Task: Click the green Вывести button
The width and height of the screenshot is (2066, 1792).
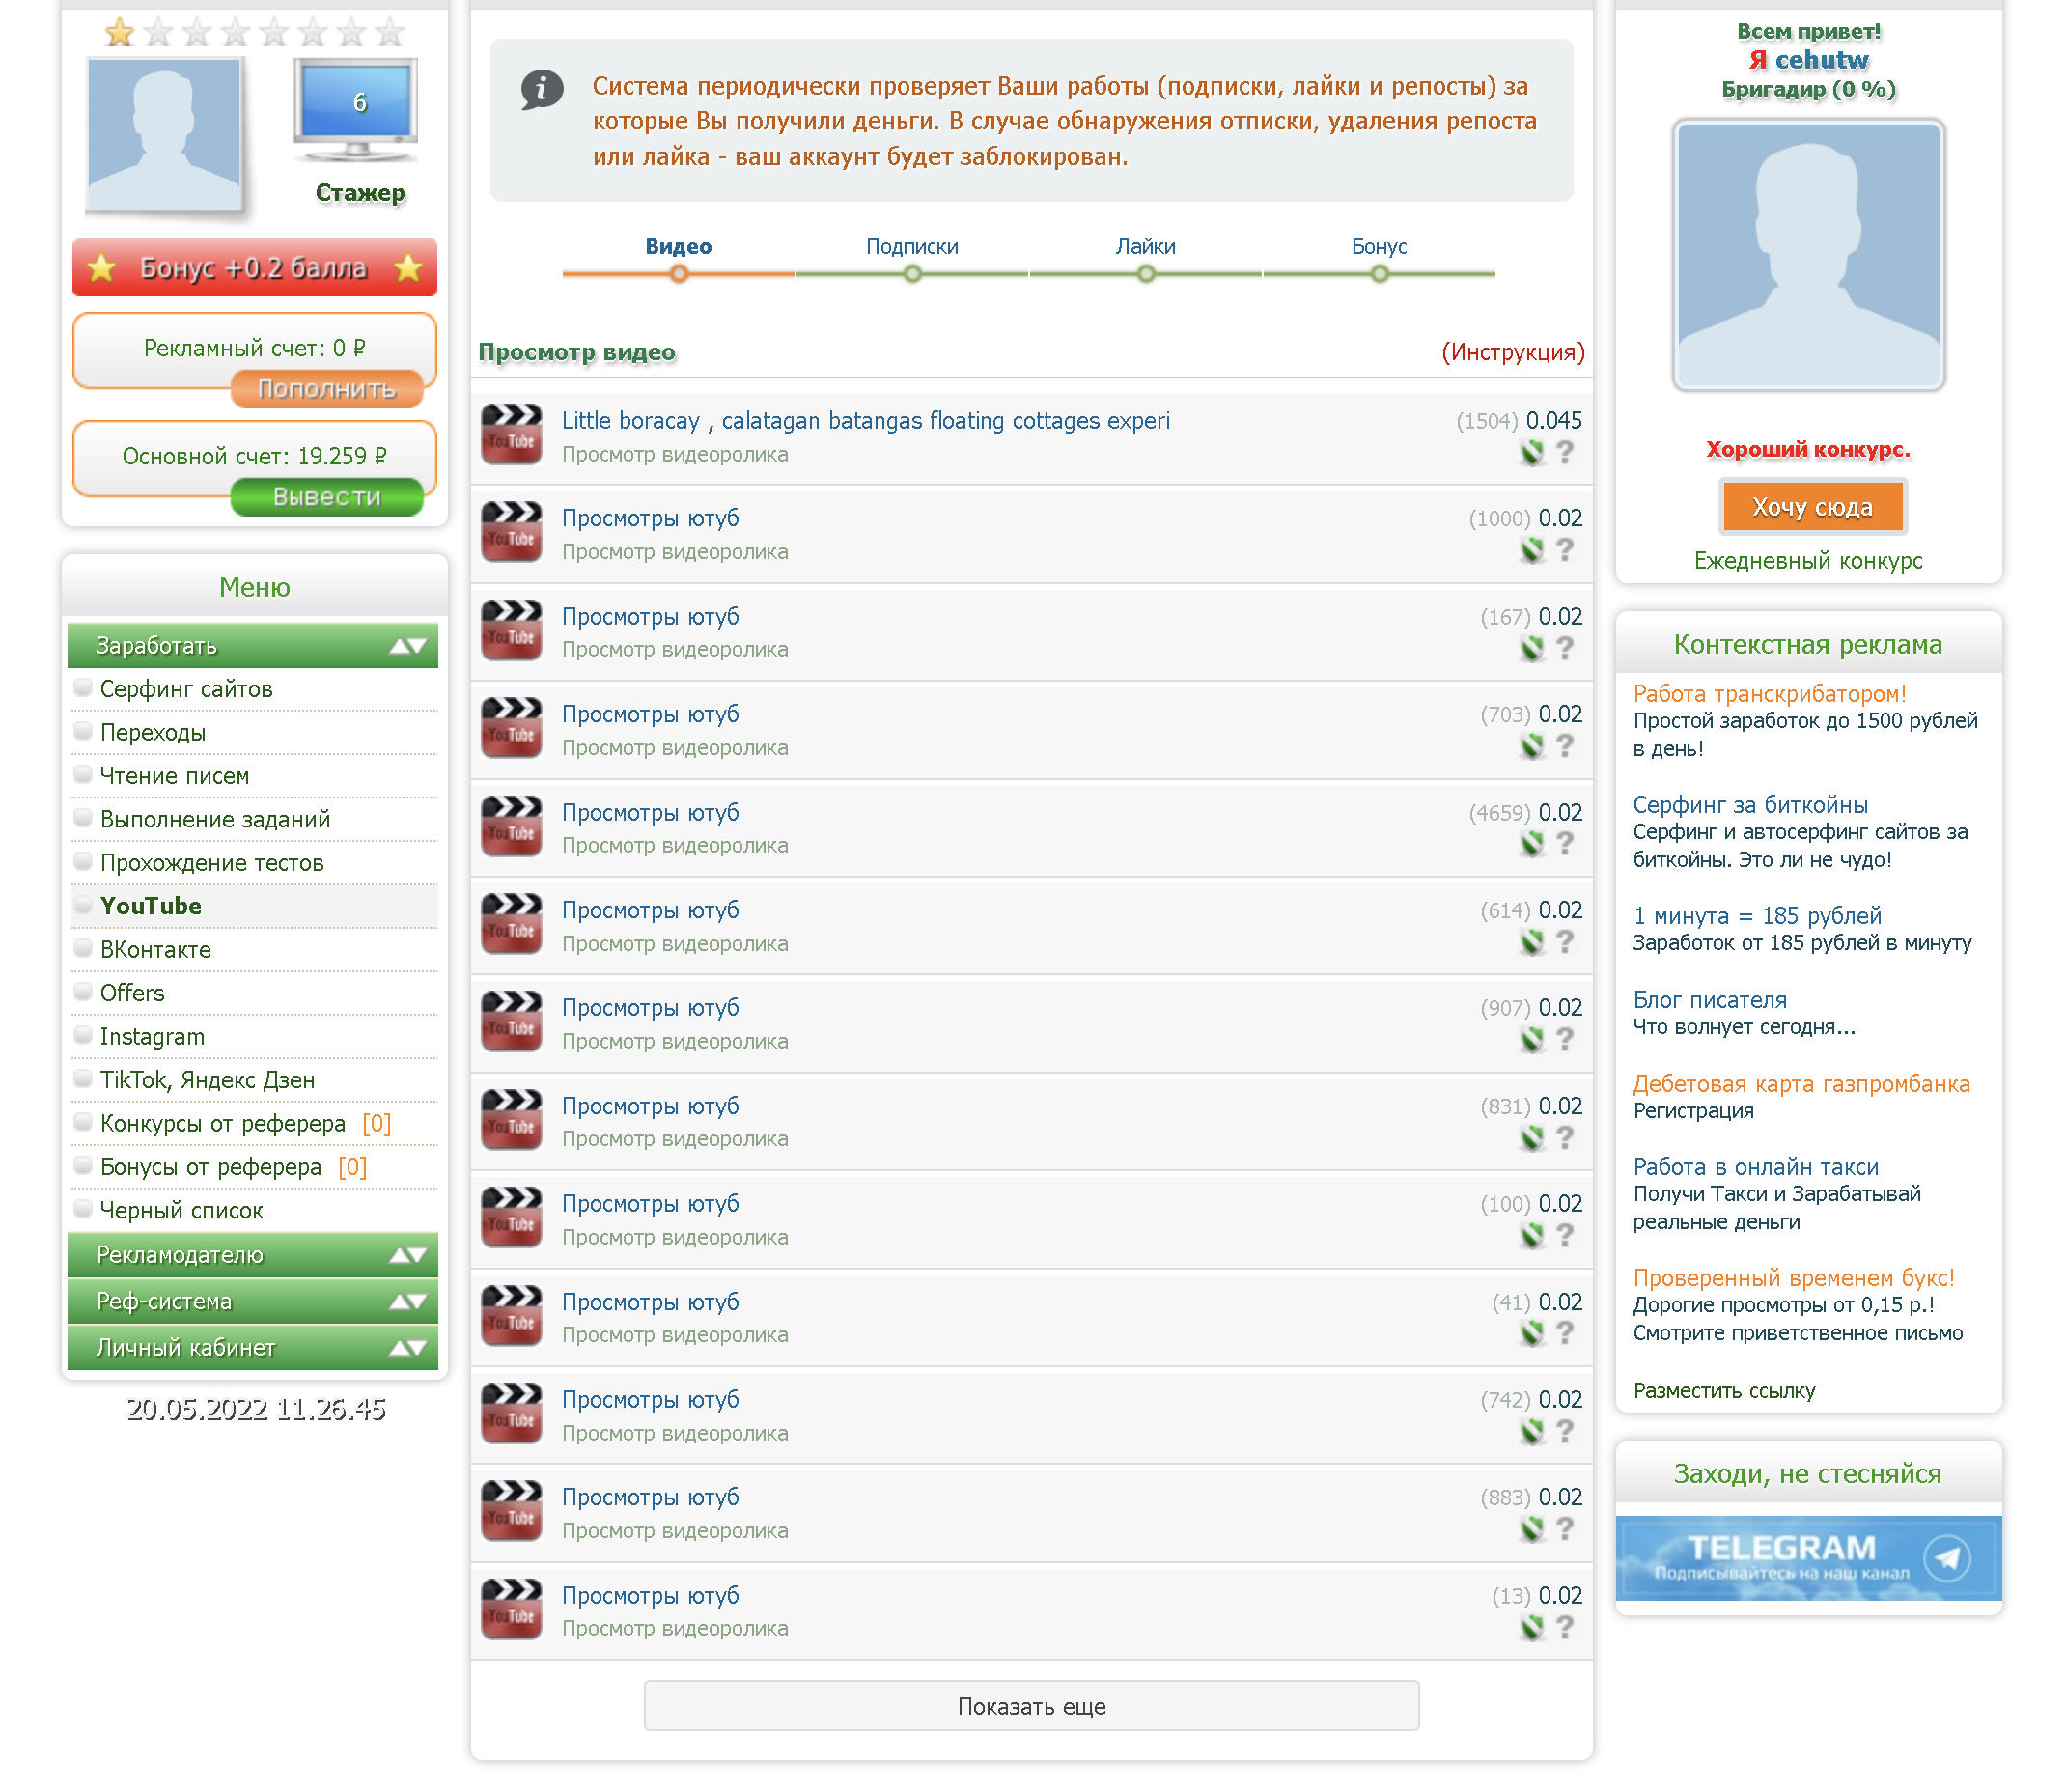Action: [327, 497]
